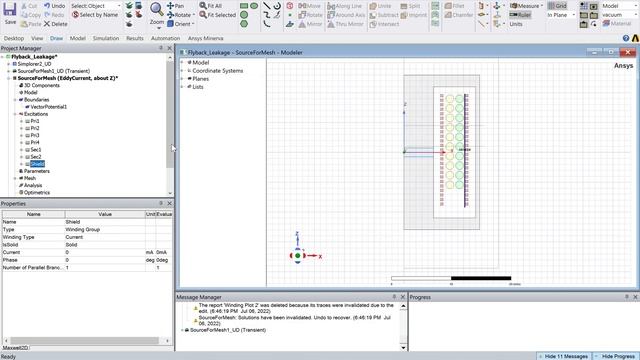Click the Fillet tool

455,6
